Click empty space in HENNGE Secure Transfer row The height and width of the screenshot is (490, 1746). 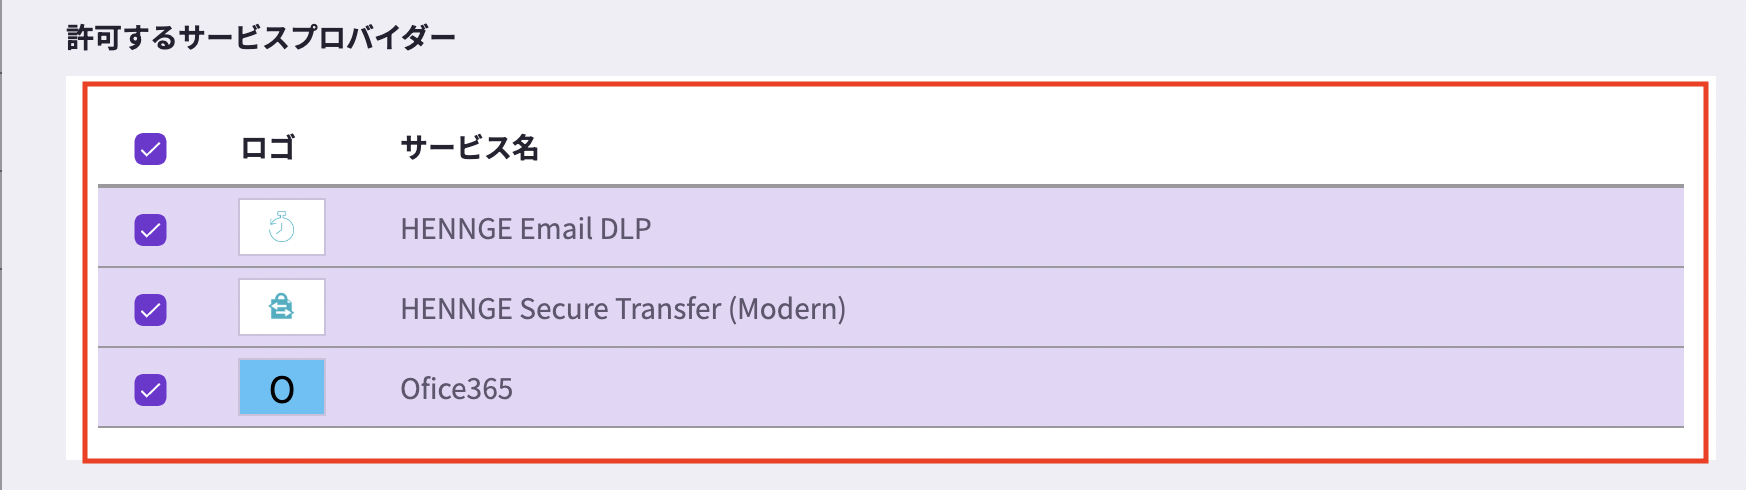click(1250, 308)
